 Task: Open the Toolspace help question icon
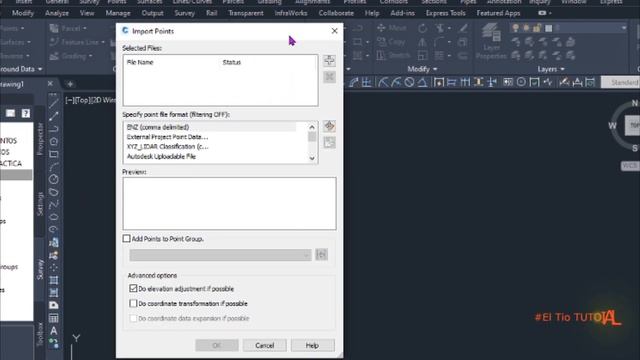[x=26, y=113]
